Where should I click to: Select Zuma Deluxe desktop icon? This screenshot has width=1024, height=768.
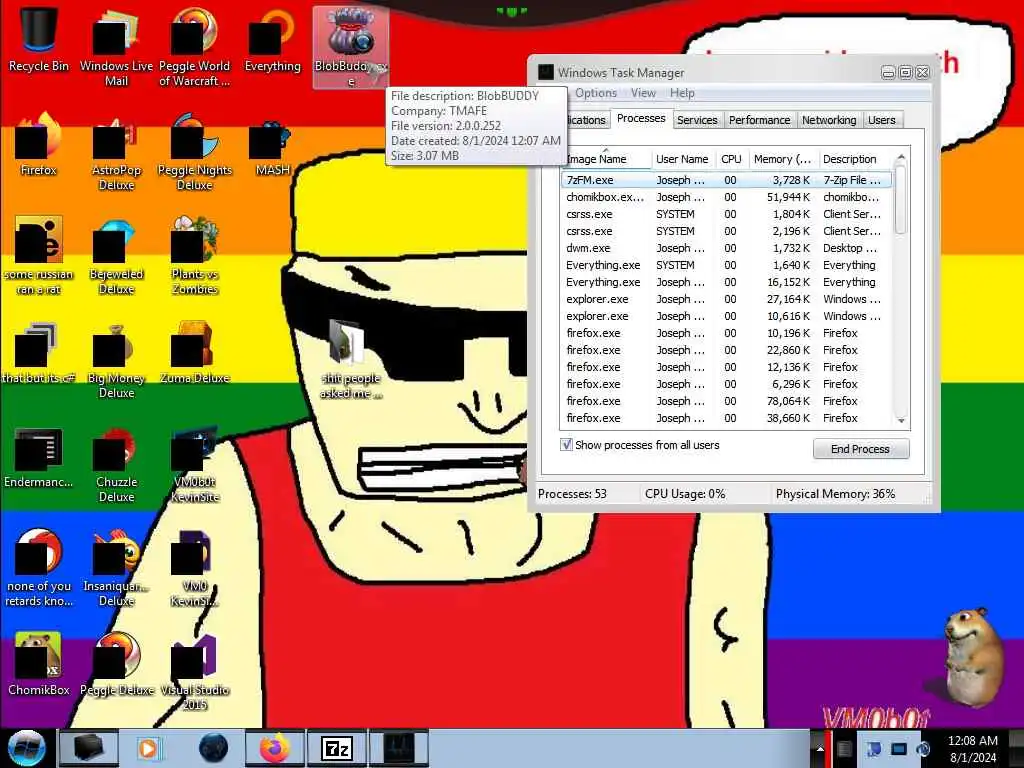coord(195,353)
